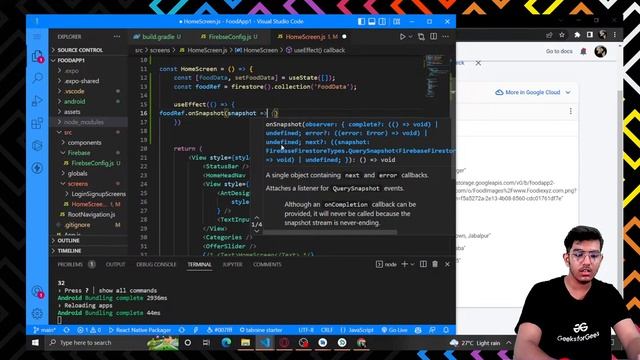640x360 pixels.
Task: Open the editor More Actions ellipsis menu
Action: [446, 37]
